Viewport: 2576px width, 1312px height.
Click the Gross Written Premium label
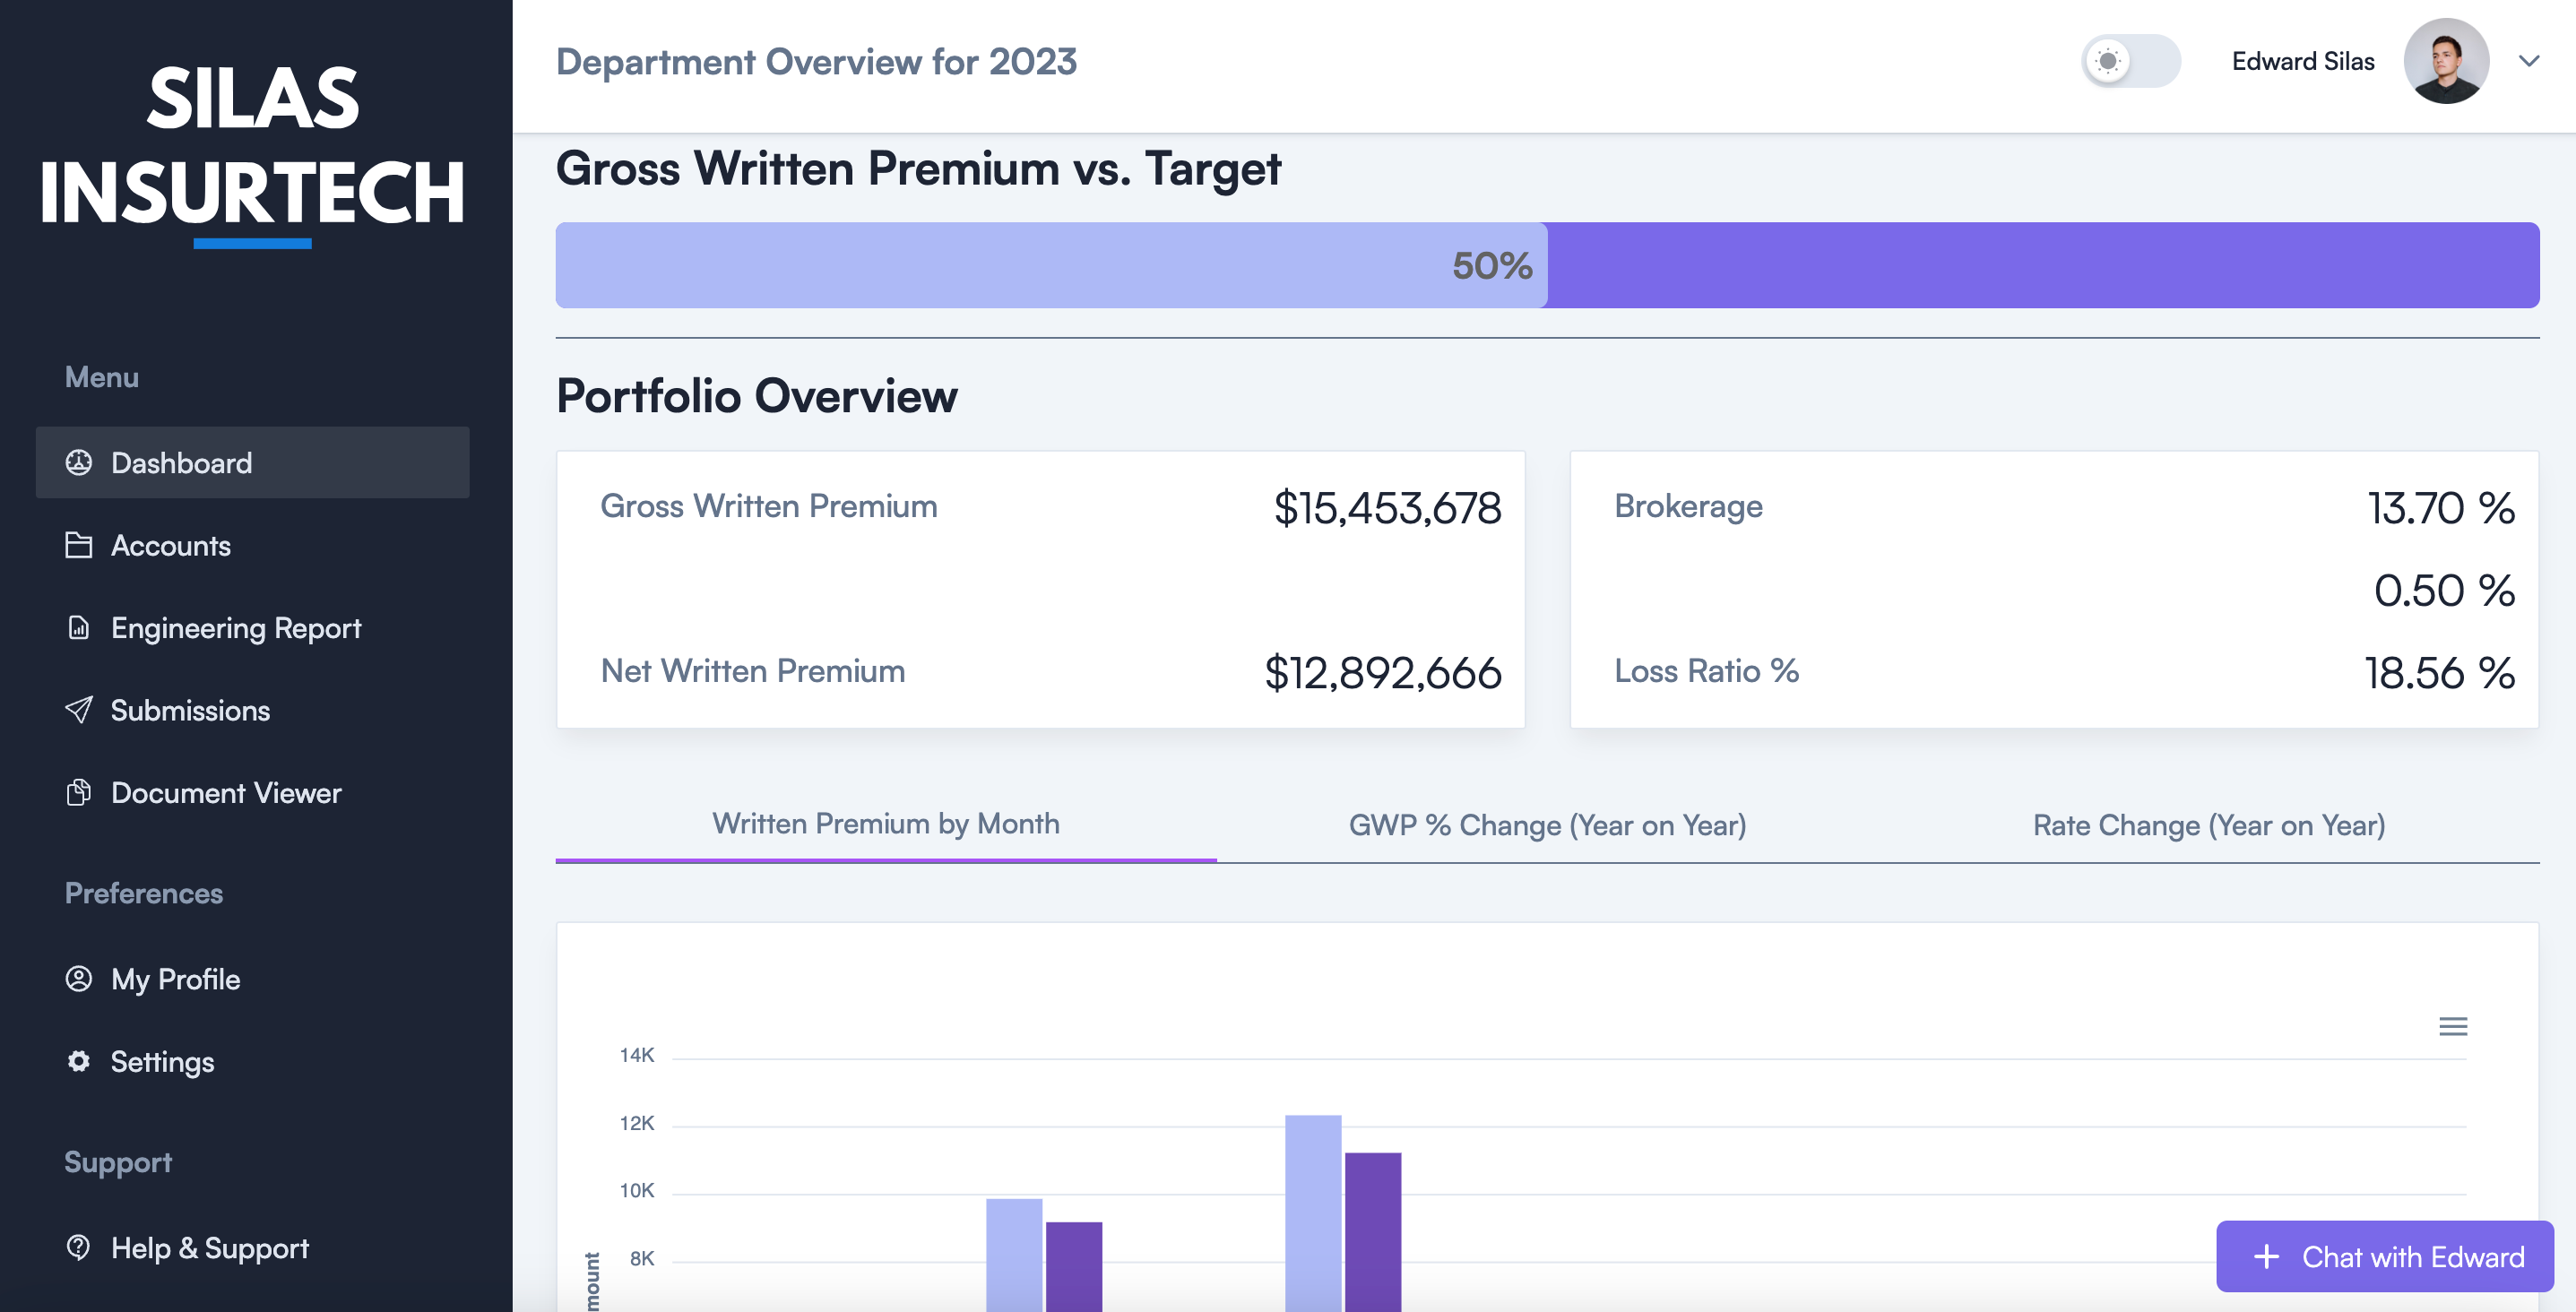point(768,506)
